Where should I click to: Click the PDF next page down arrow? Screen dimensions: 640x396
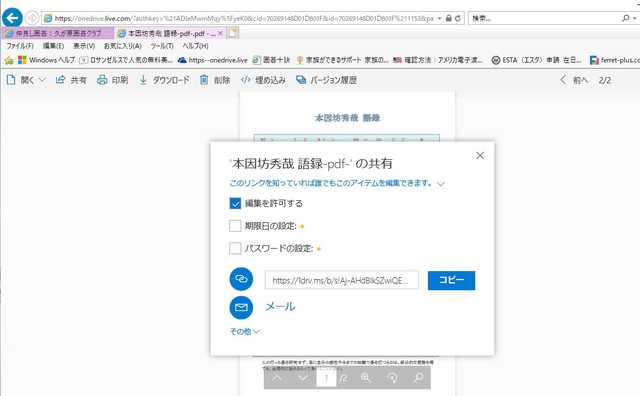point(303,378)
